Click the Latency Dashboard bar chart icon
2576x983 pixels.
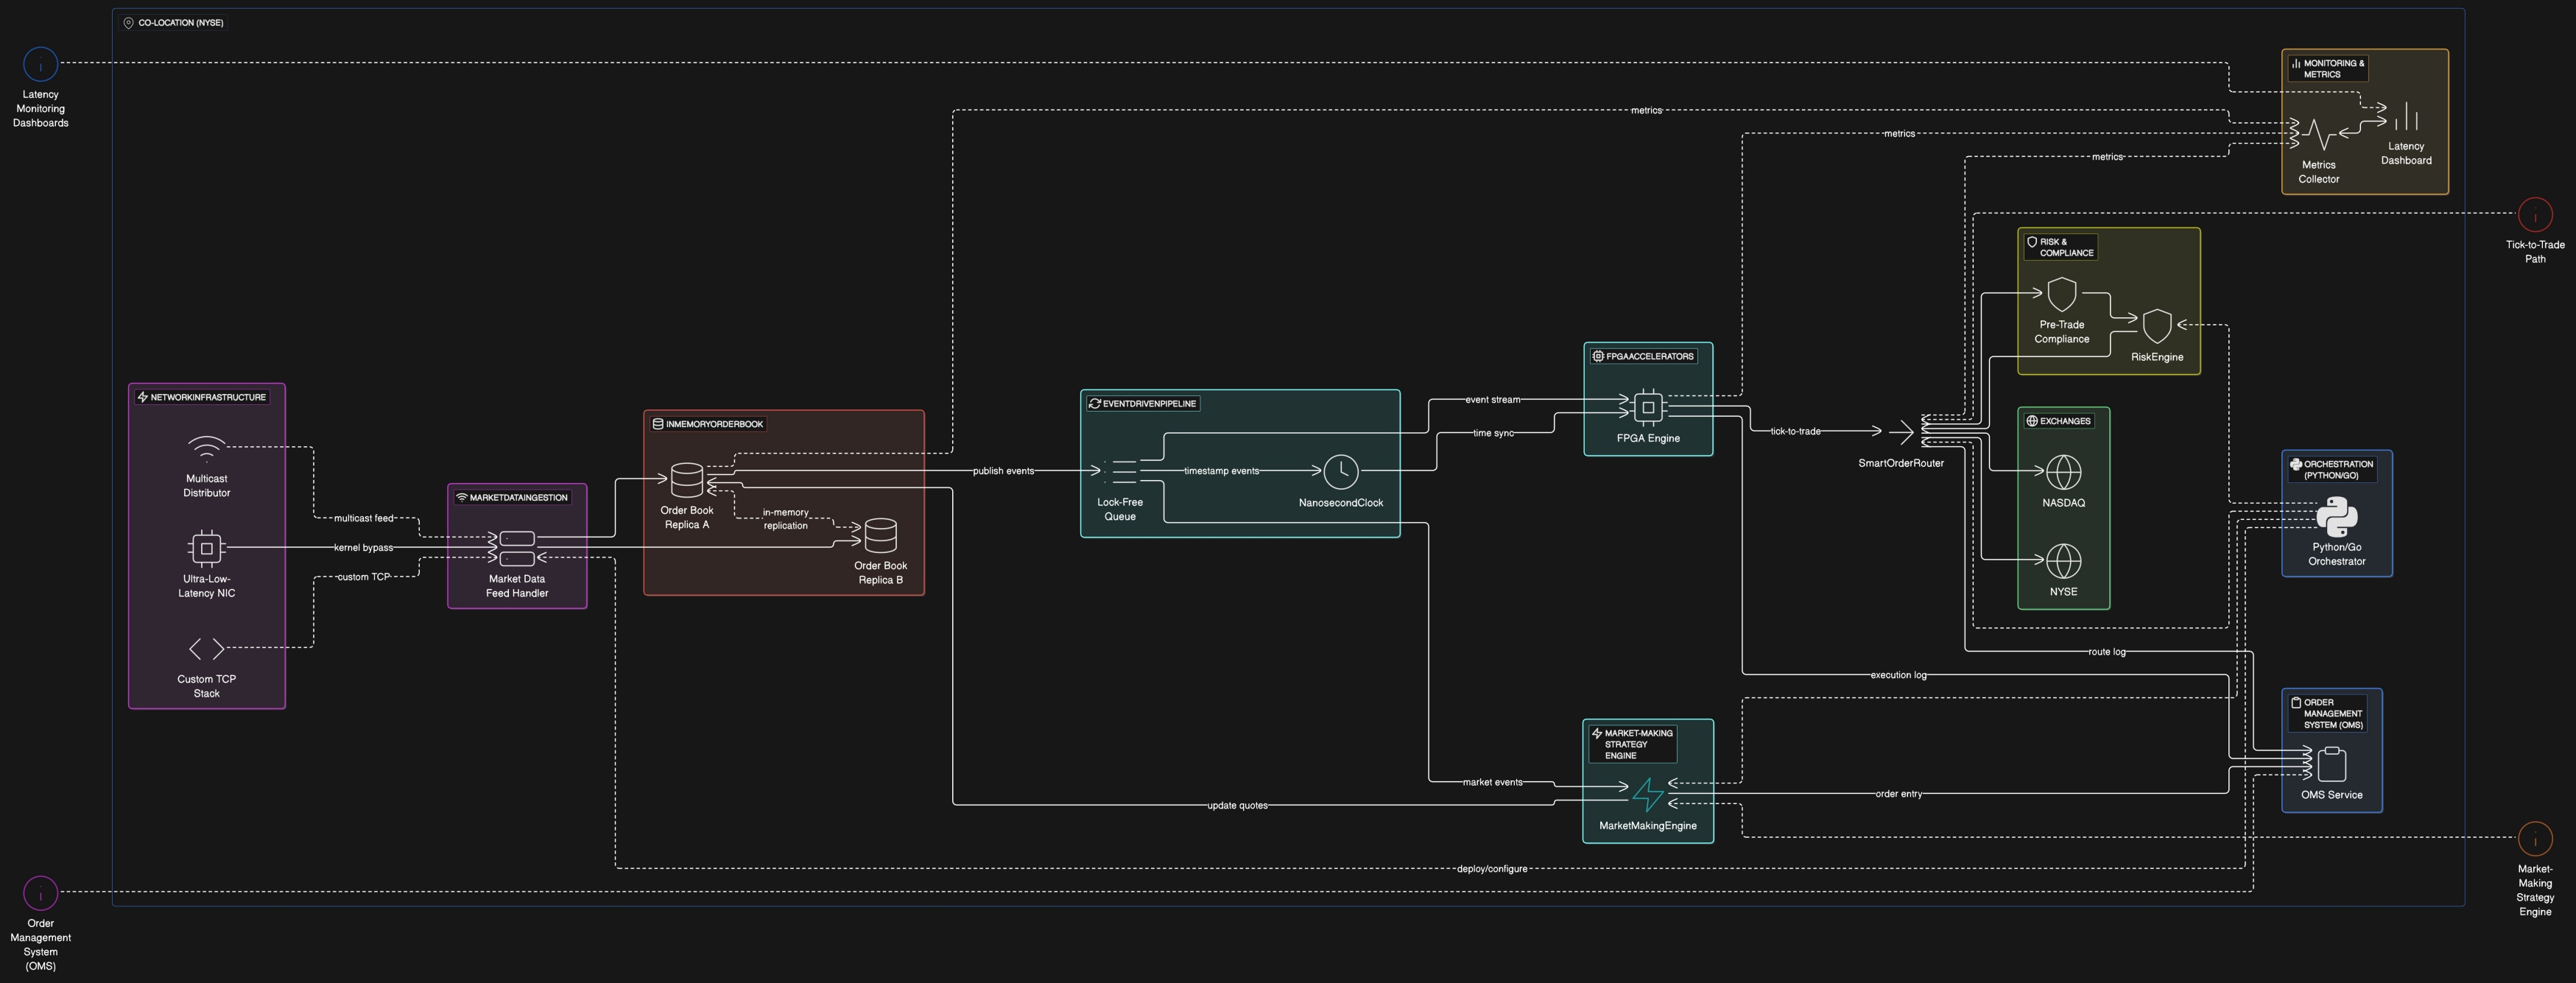click(x=2406, y=116)
